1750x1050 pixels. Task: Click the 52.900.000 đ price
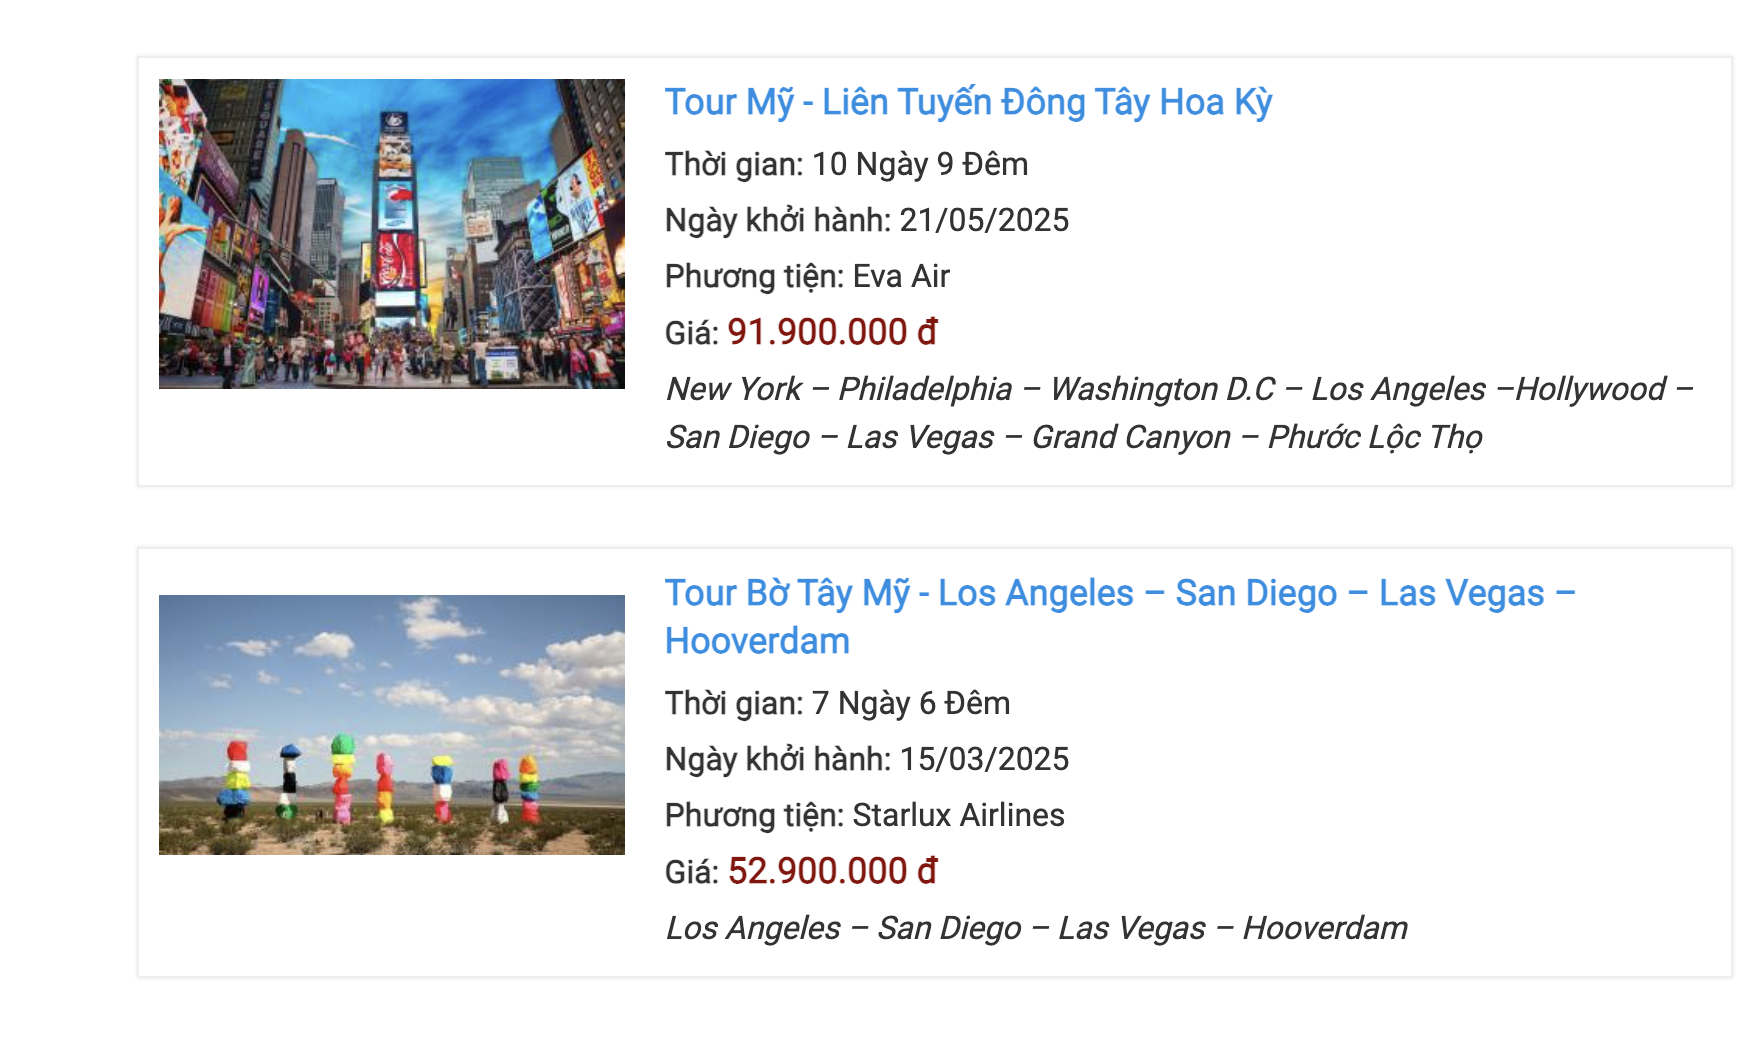832,871
